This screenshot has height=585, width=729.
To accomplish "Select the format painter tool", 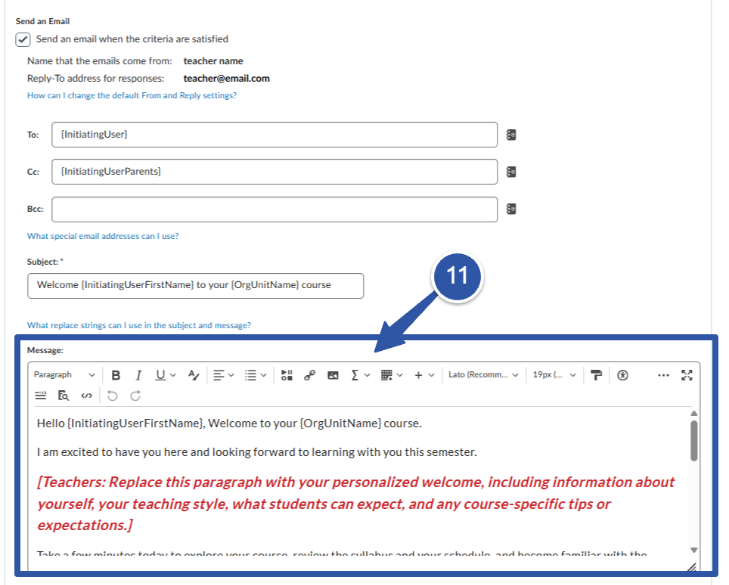I will pyautogui.click(x=596, y=375).
